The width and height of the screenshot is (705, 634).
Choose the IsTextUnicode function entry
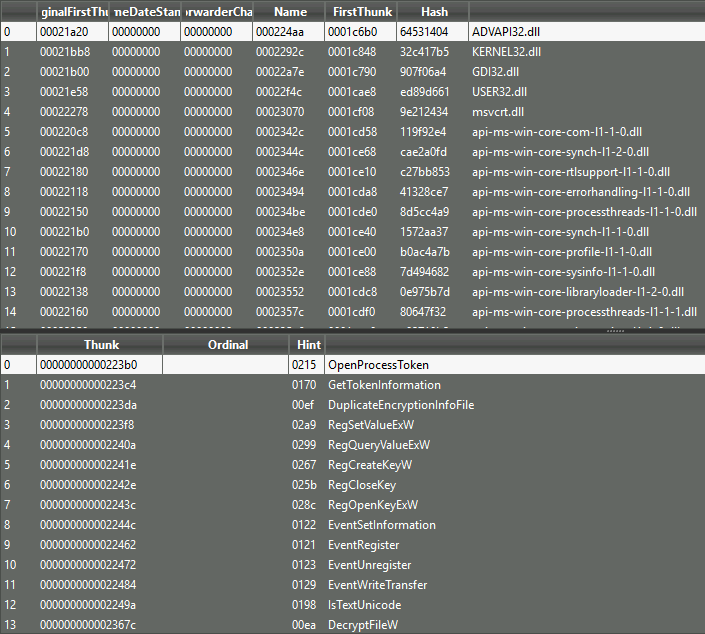pos(364,605)
